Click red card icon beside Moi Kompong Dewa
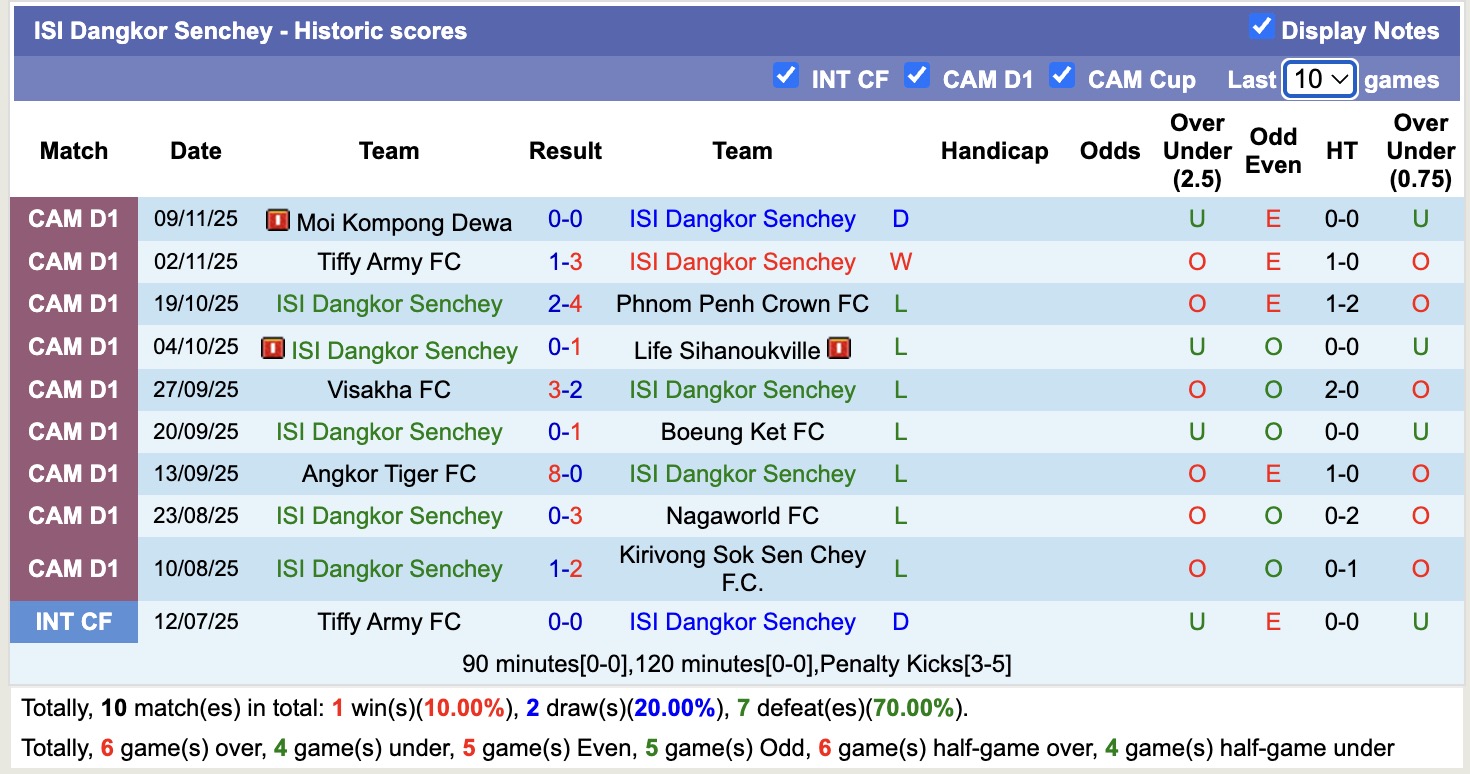 coord(277,221)
